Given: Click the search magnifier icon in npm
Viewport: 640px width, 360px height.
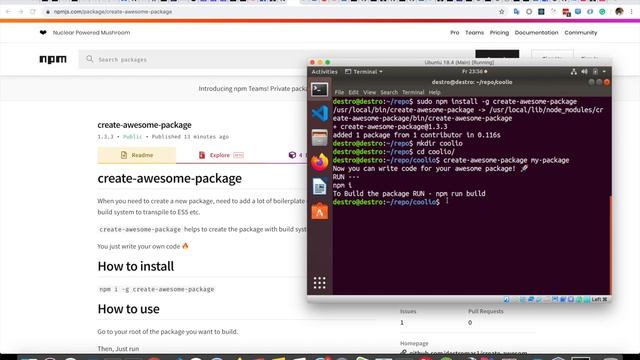Looking at the screenshot, I should (x=89, y=59).
